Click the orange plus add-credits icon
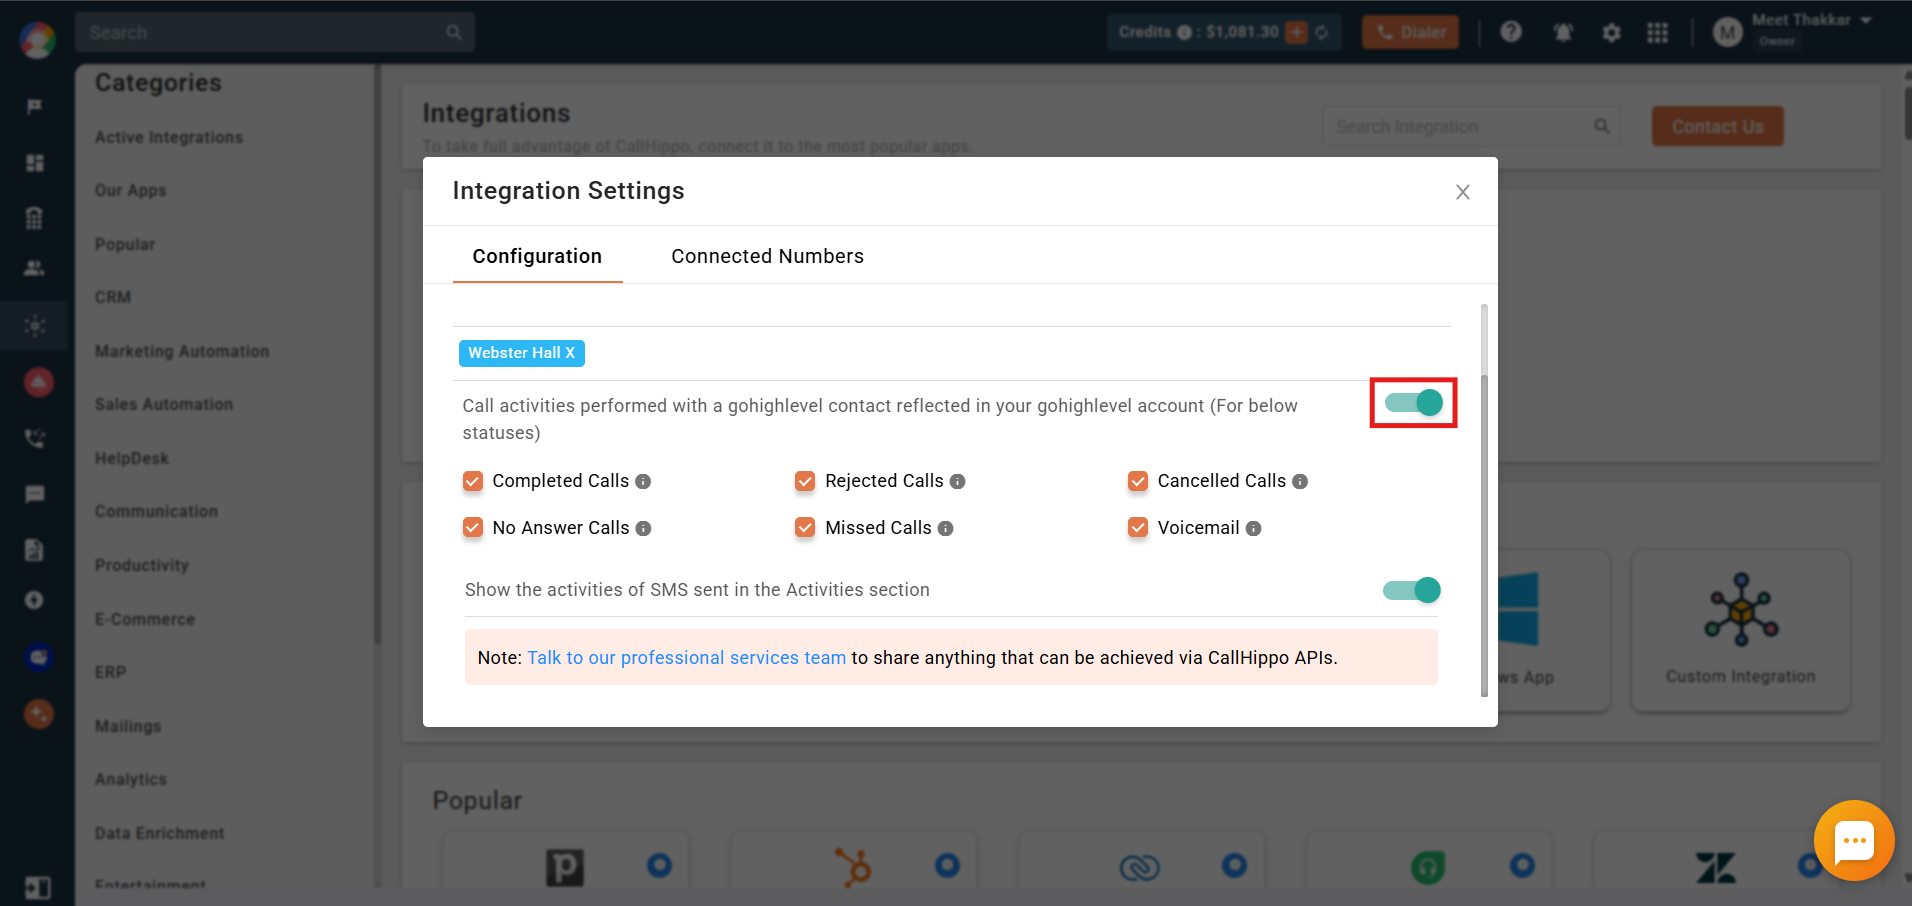Viewport: 1912px width, 906px height. 1297,32
